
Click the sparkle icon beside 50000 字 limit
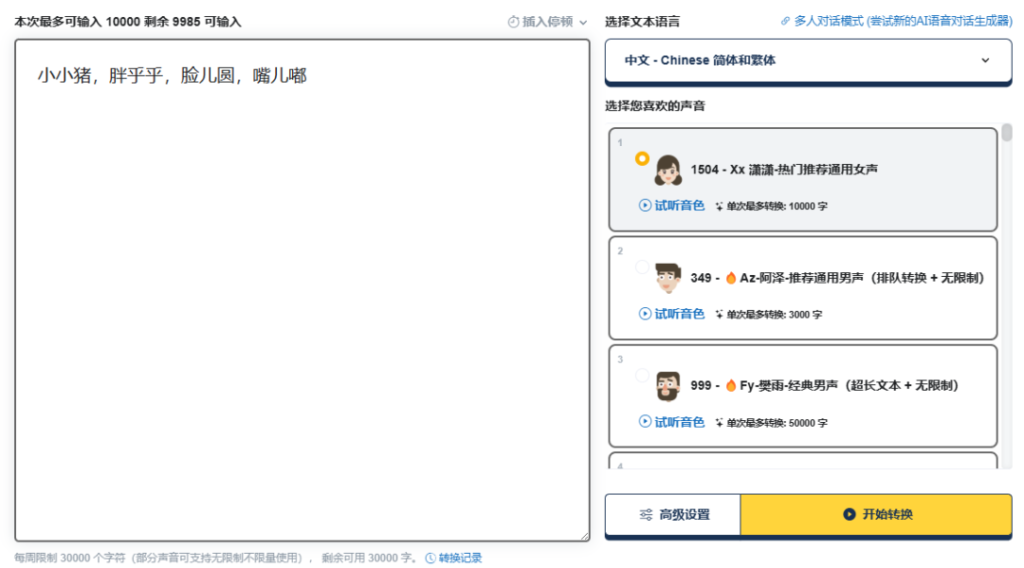(719, 423)
